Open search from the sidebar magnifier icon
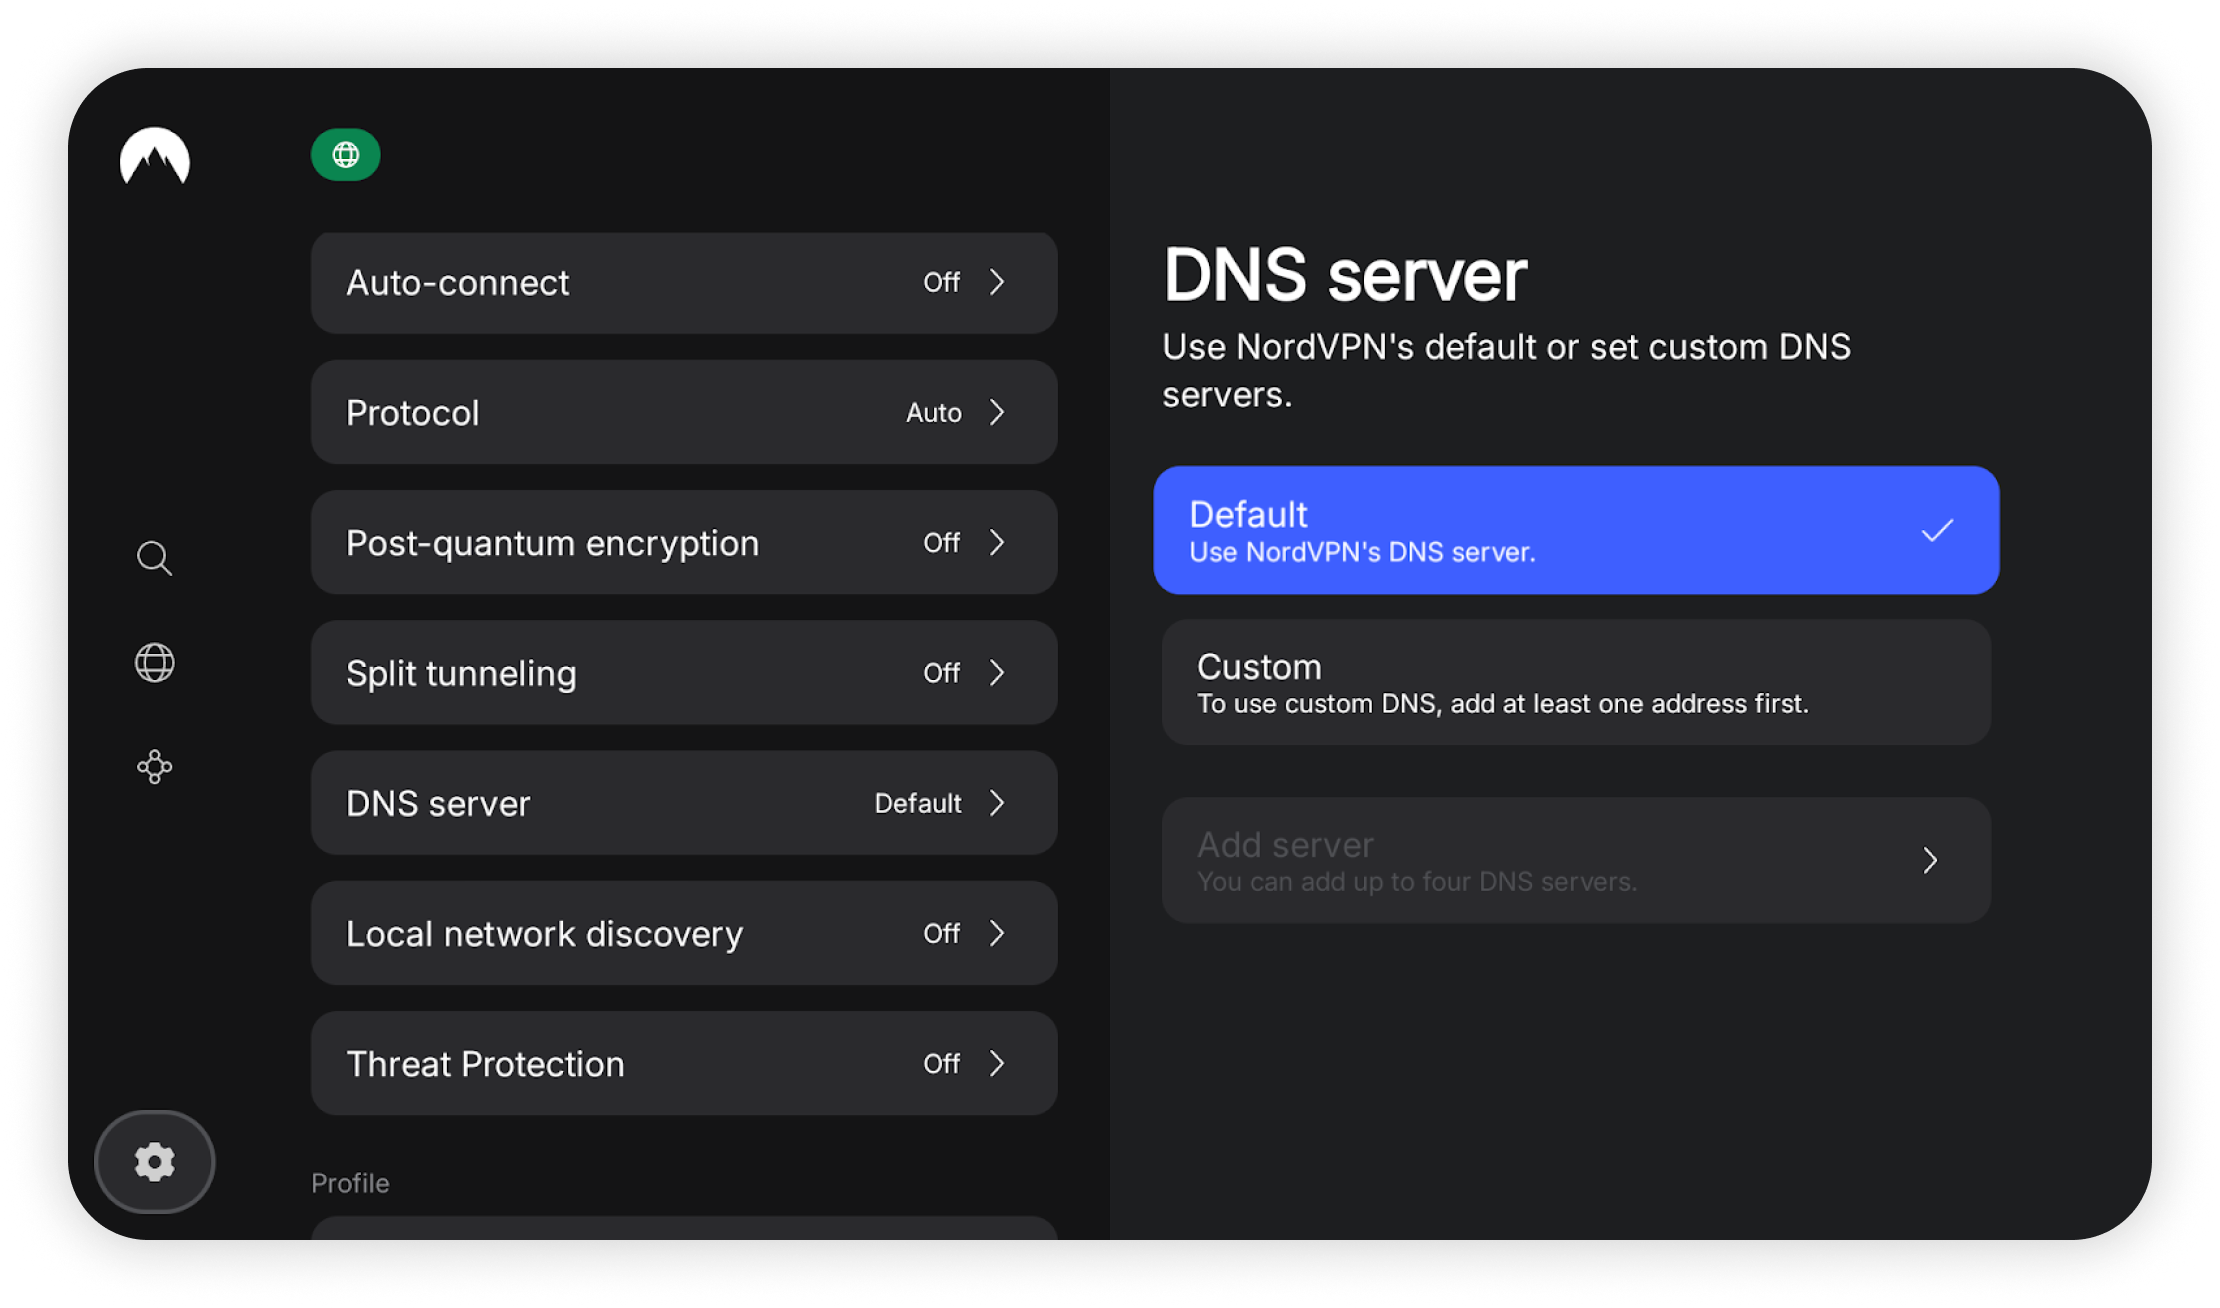Image resolution: width=2220 pixels, height=1308 pixels. [154, 558]
